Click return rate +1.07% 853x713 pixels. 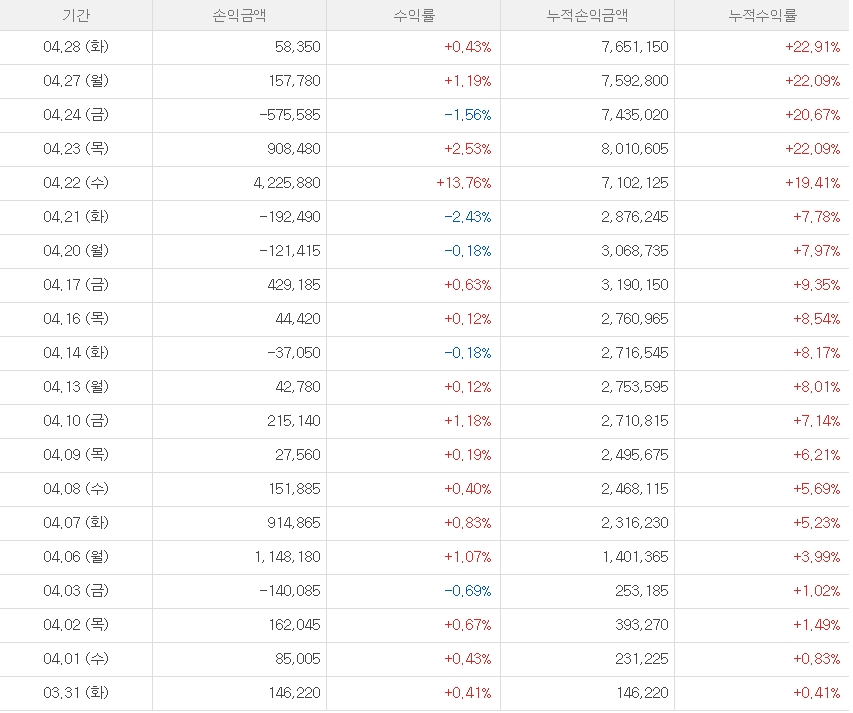468,556
